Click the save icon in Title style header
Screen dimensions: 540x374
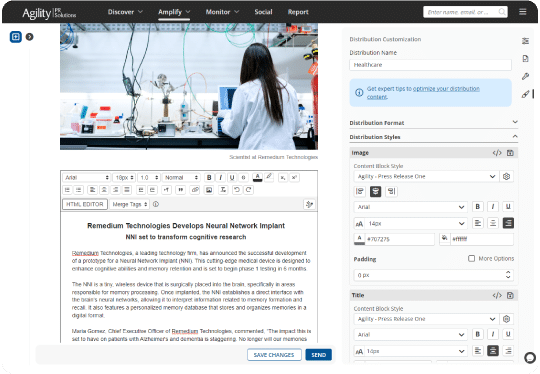click(x=510, y=295)
